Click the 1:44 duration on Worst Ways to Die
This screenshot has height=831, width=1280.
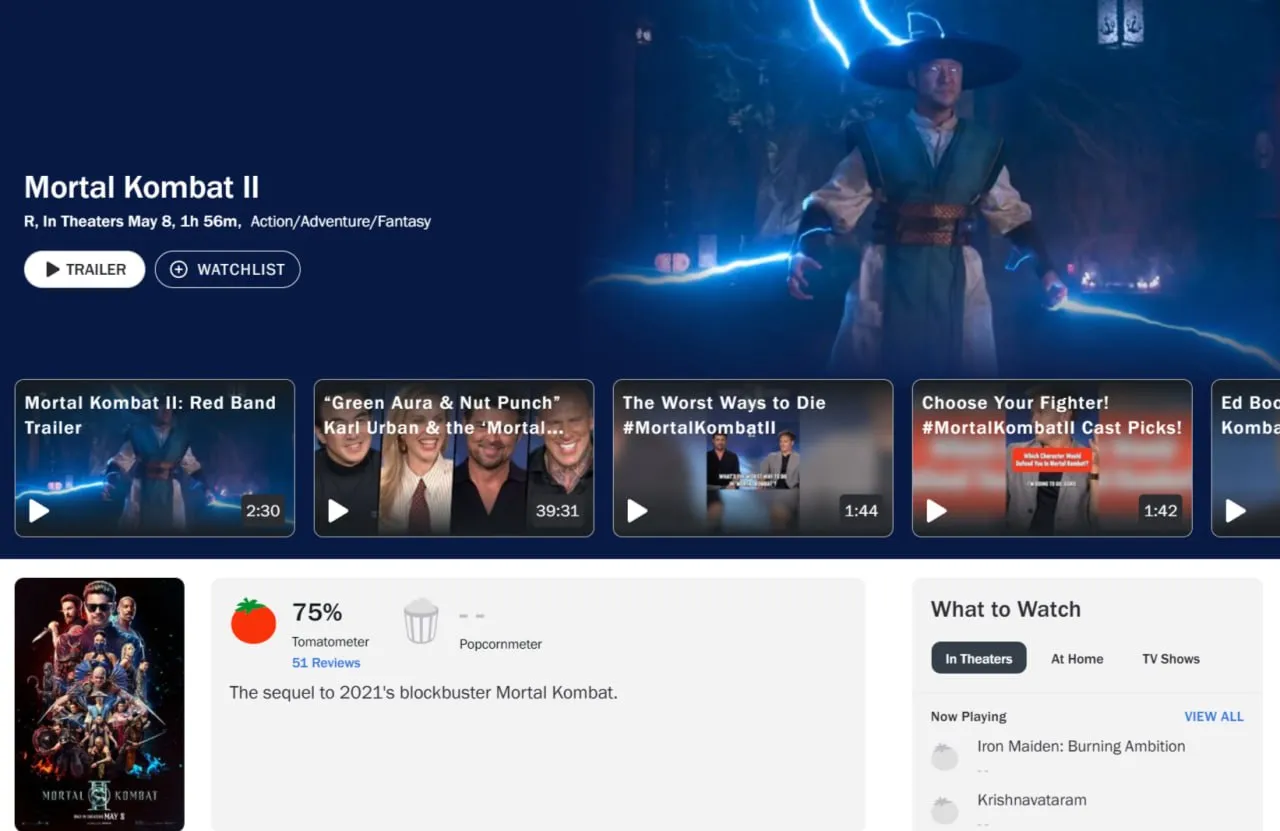[x=861, y=511]
